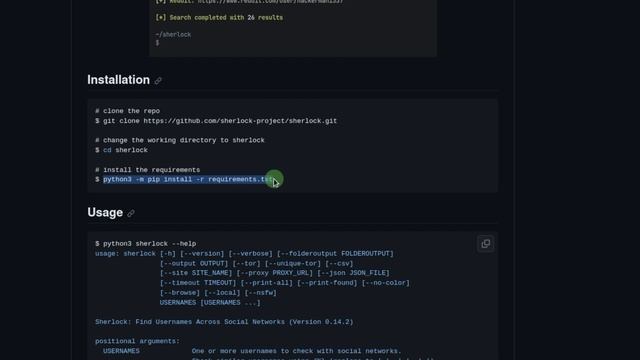Click the '# clone the repo' comment
Image resolution: width=640 pixels, height=360 pixels.
[x=127, y=111]
